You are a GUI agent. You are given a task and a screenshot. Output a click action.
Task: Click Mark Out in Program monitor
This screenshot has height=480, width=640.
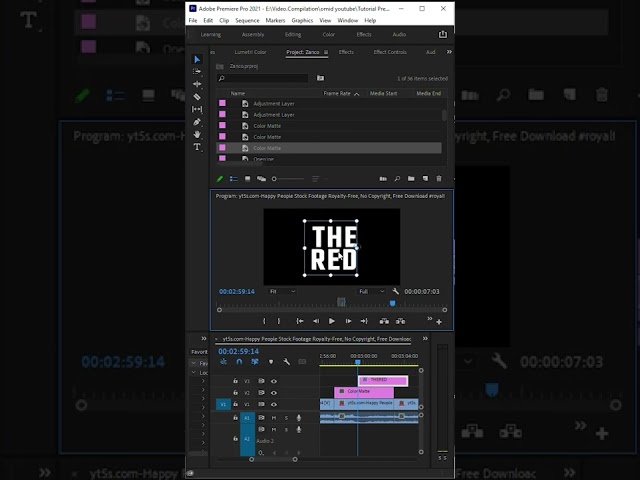click(279, 321)
